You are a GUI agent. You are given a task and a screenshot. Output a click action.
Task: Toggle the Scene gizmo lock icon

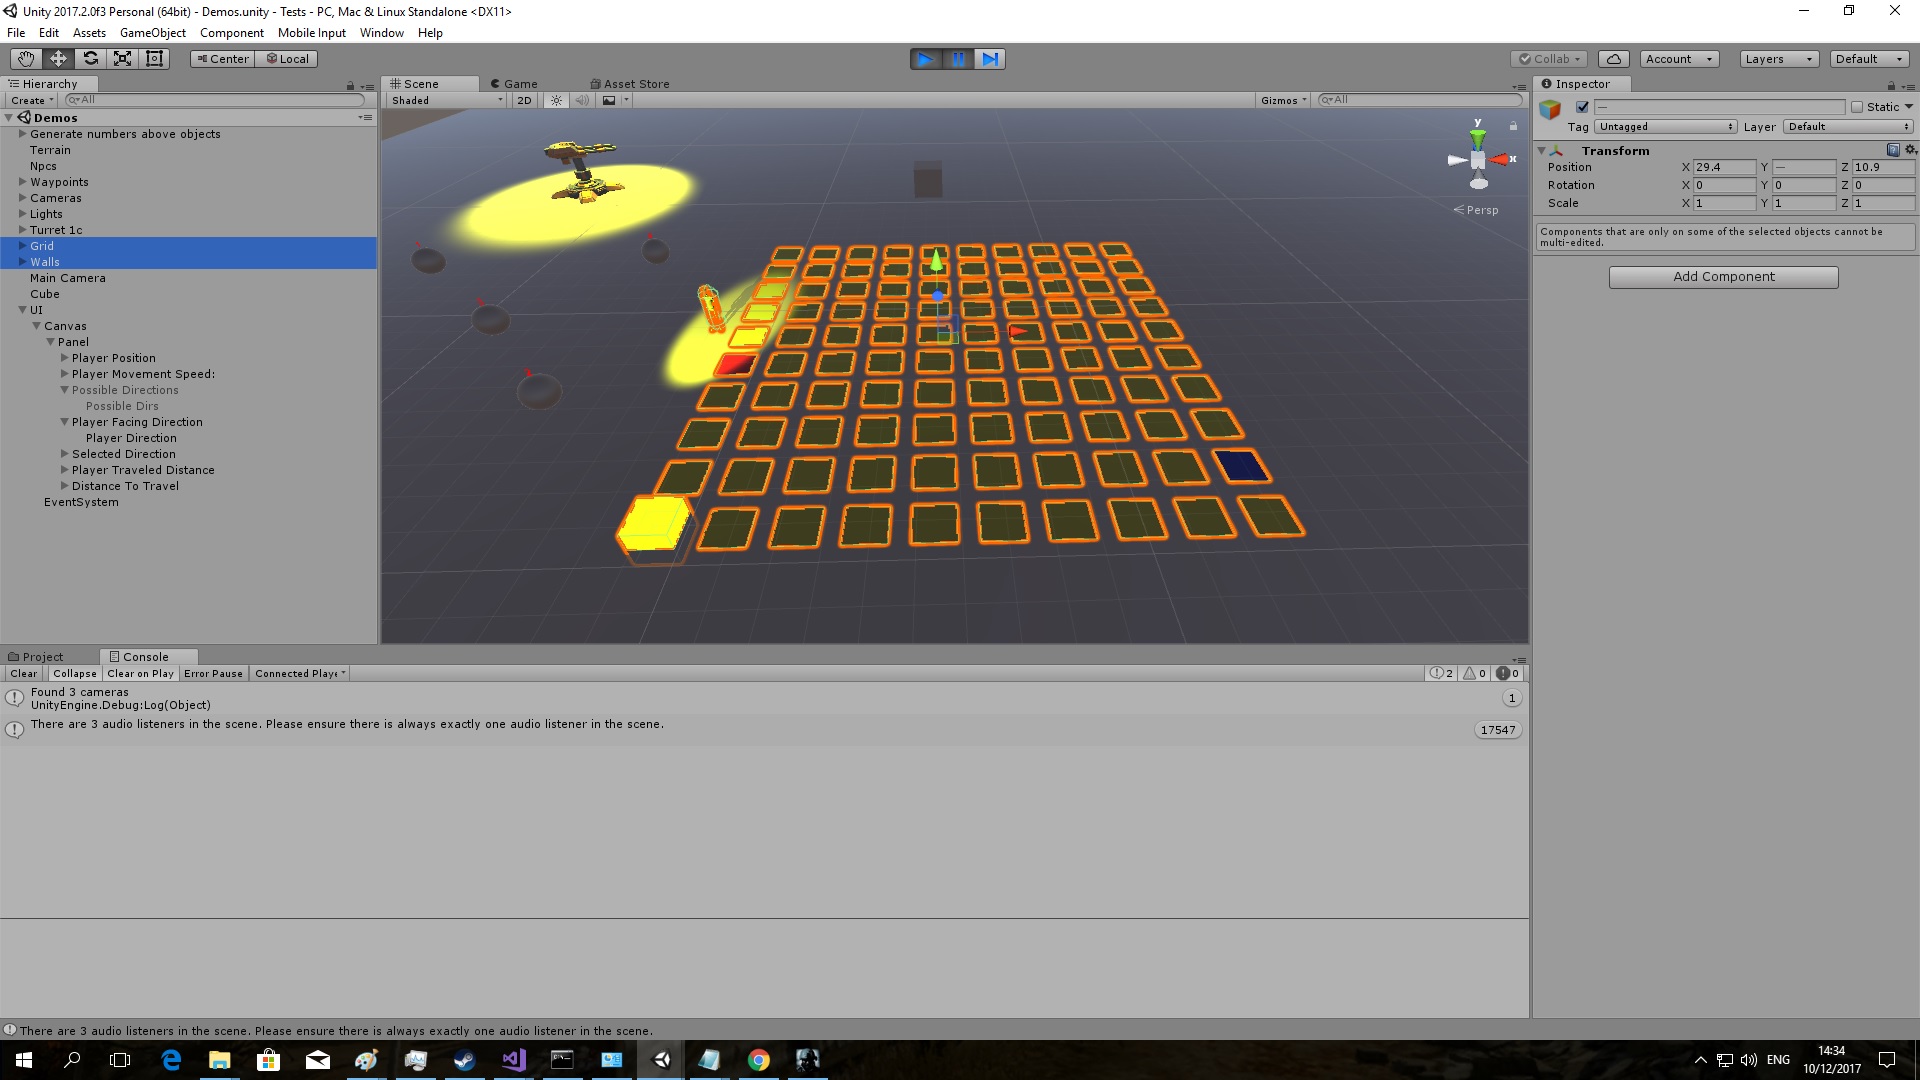tap(1513, 126)
